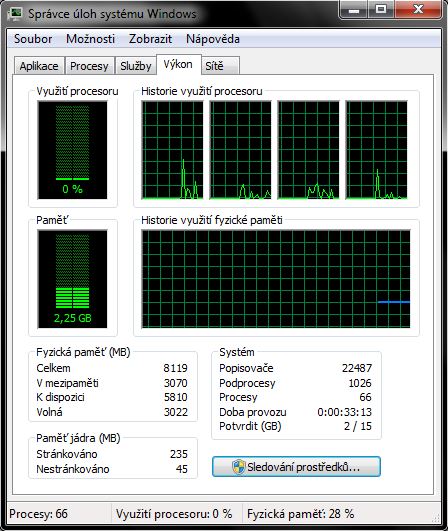
Task: Switch to the Sítě tab
Action: [220, 66]
